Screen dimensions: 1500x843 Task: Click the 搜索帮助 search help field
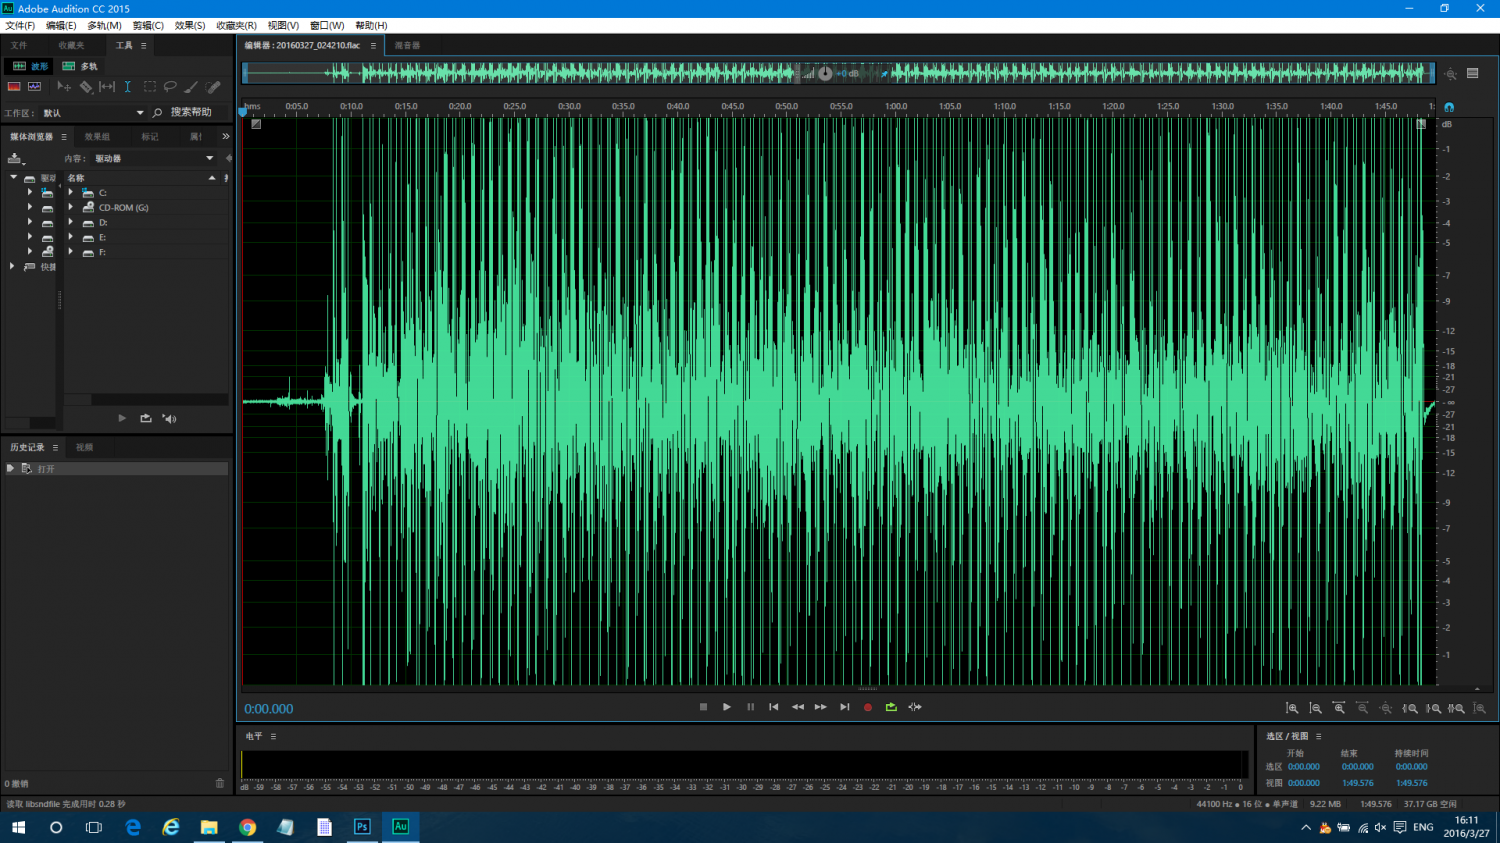point(191,112)
